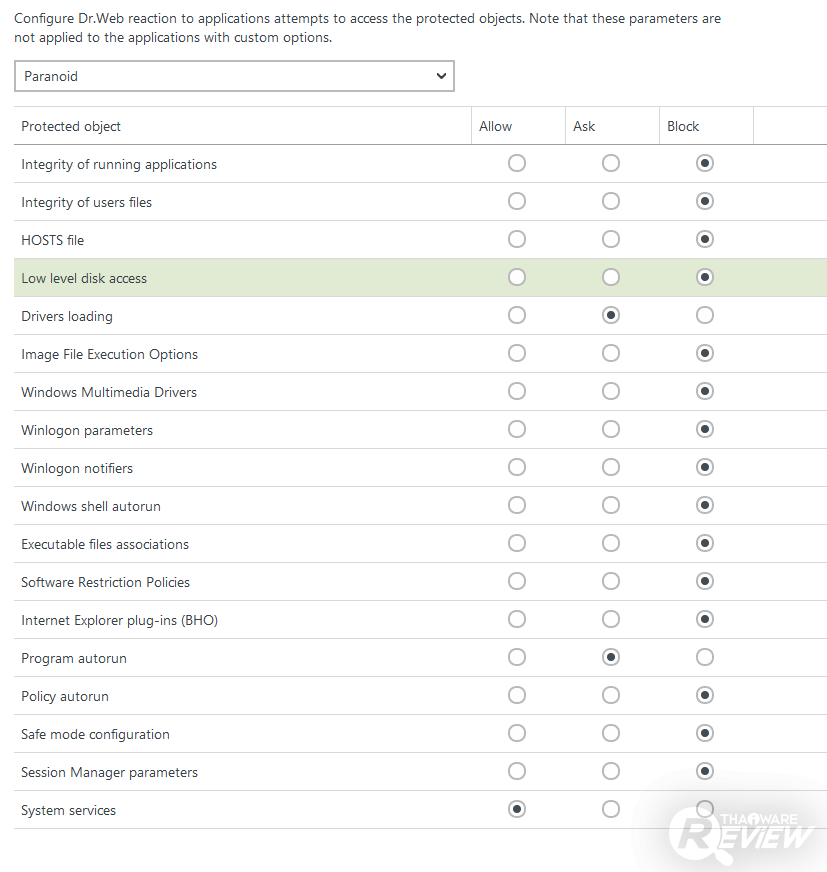
Task: Choose Allow for Software Restriction Policies
Action: point(517,581)
